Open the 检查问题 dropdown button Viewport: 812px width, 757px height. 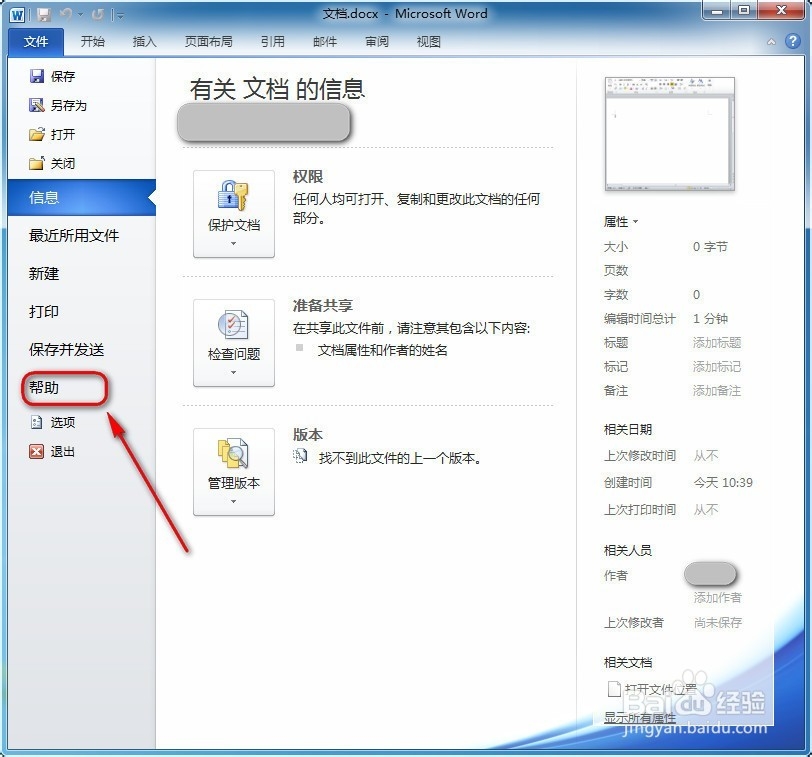[234, 343]
